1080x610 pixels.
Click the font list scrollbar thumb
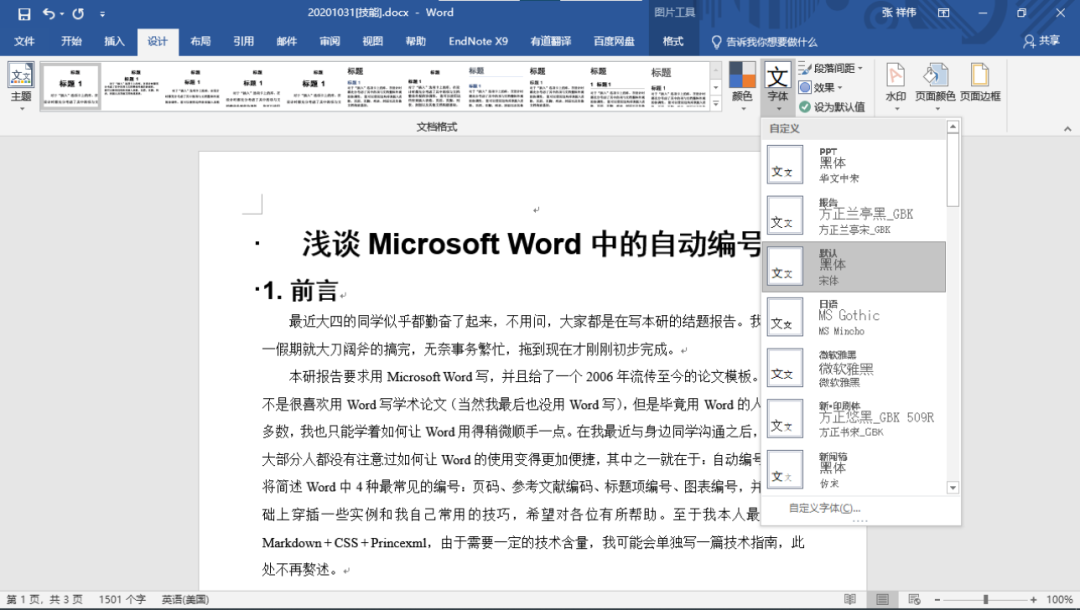point(953,169)
